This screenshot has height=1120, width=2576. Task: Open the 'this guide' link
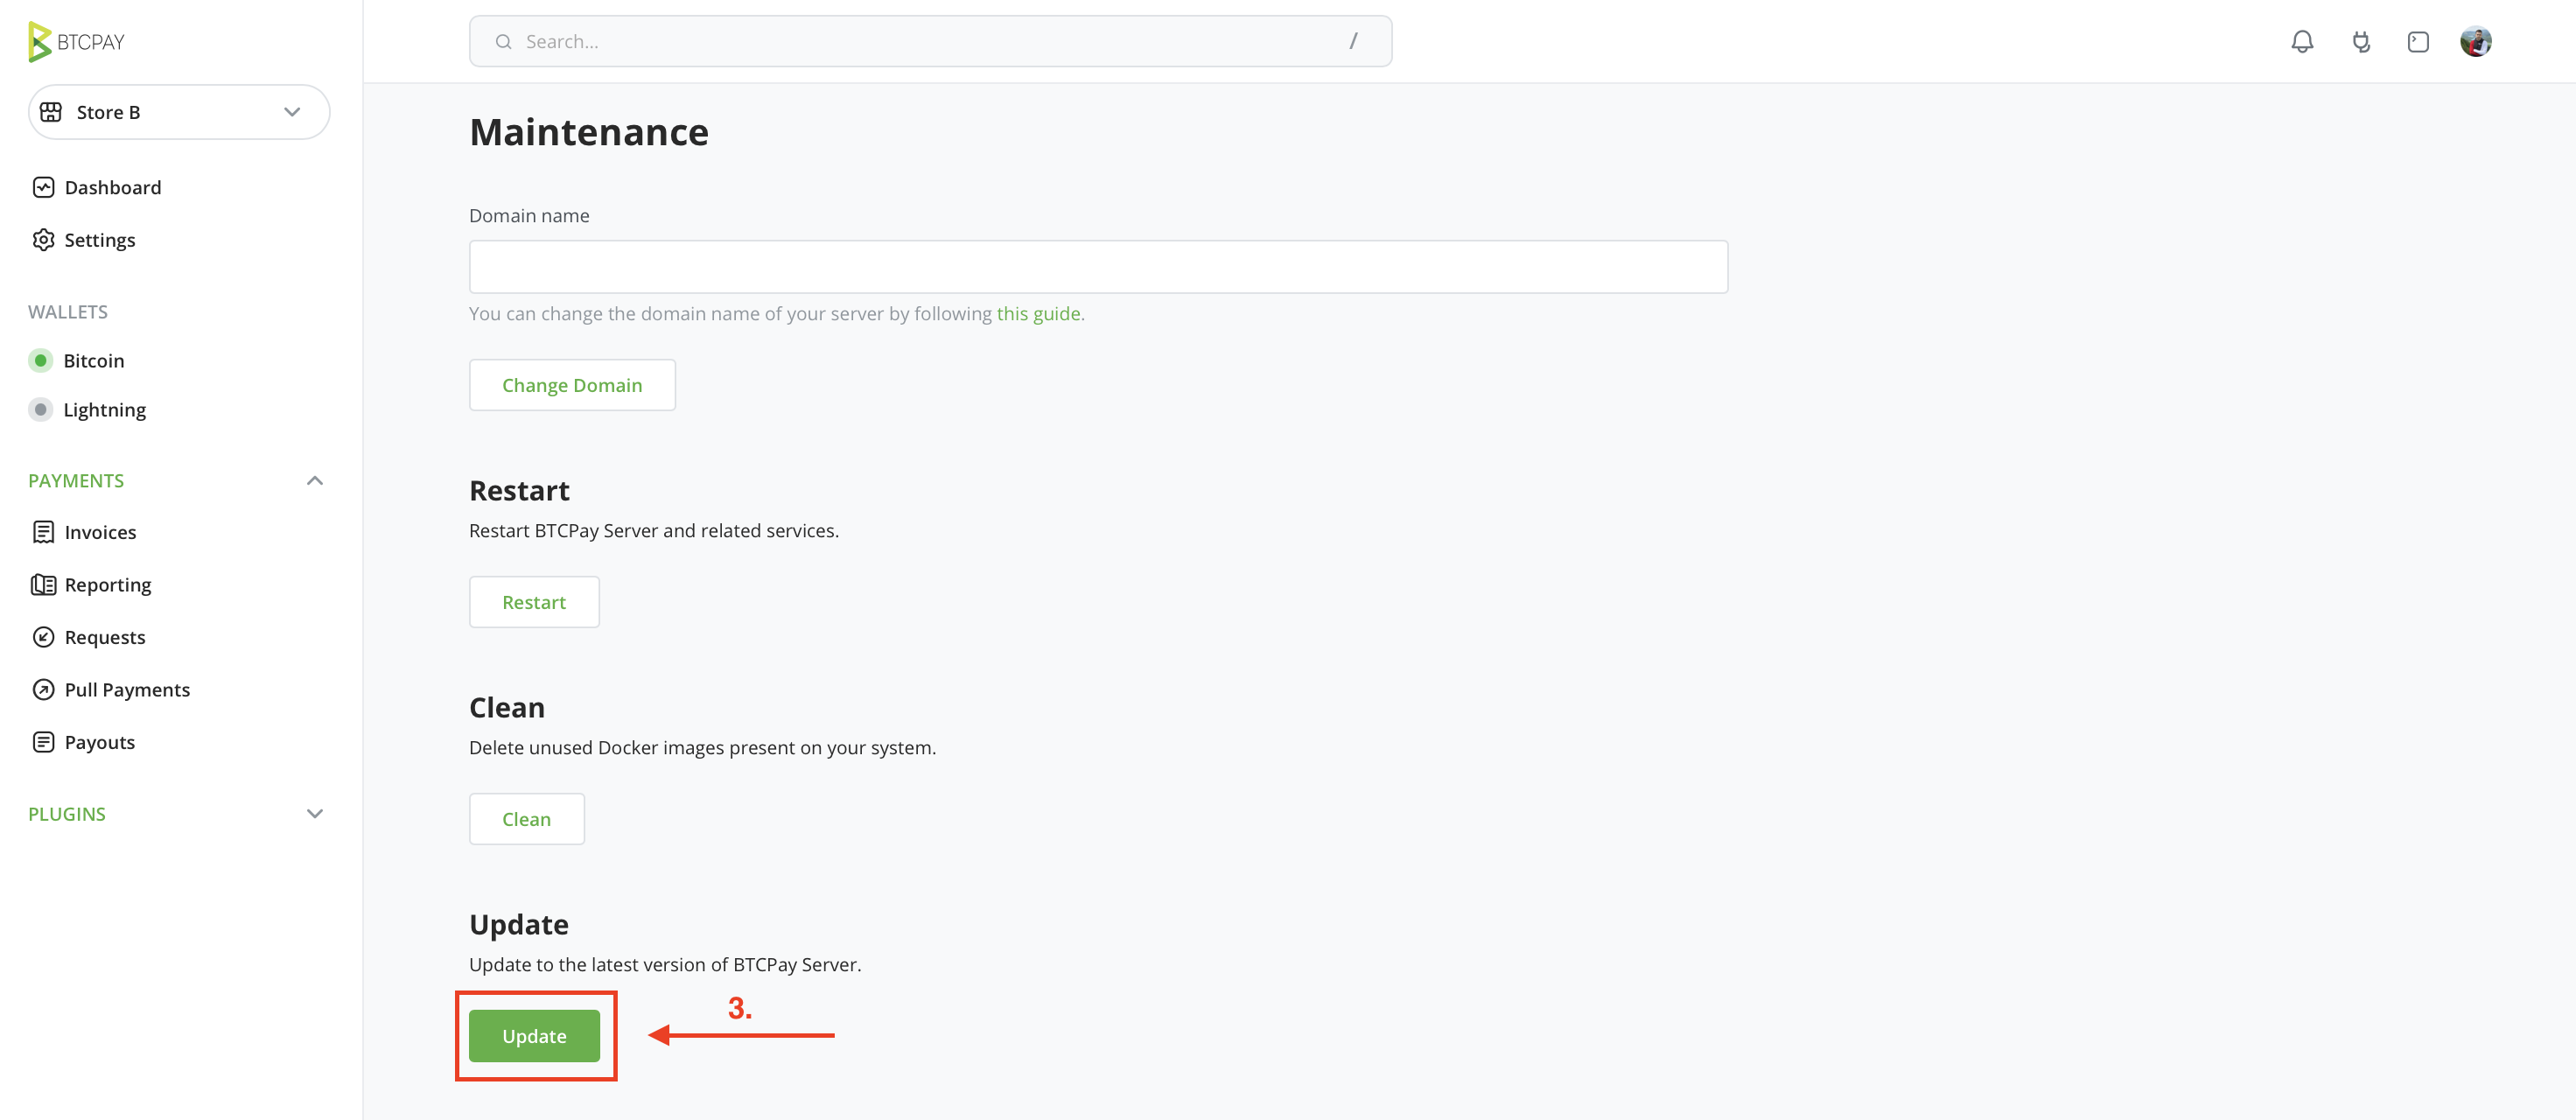[1038, 313]
